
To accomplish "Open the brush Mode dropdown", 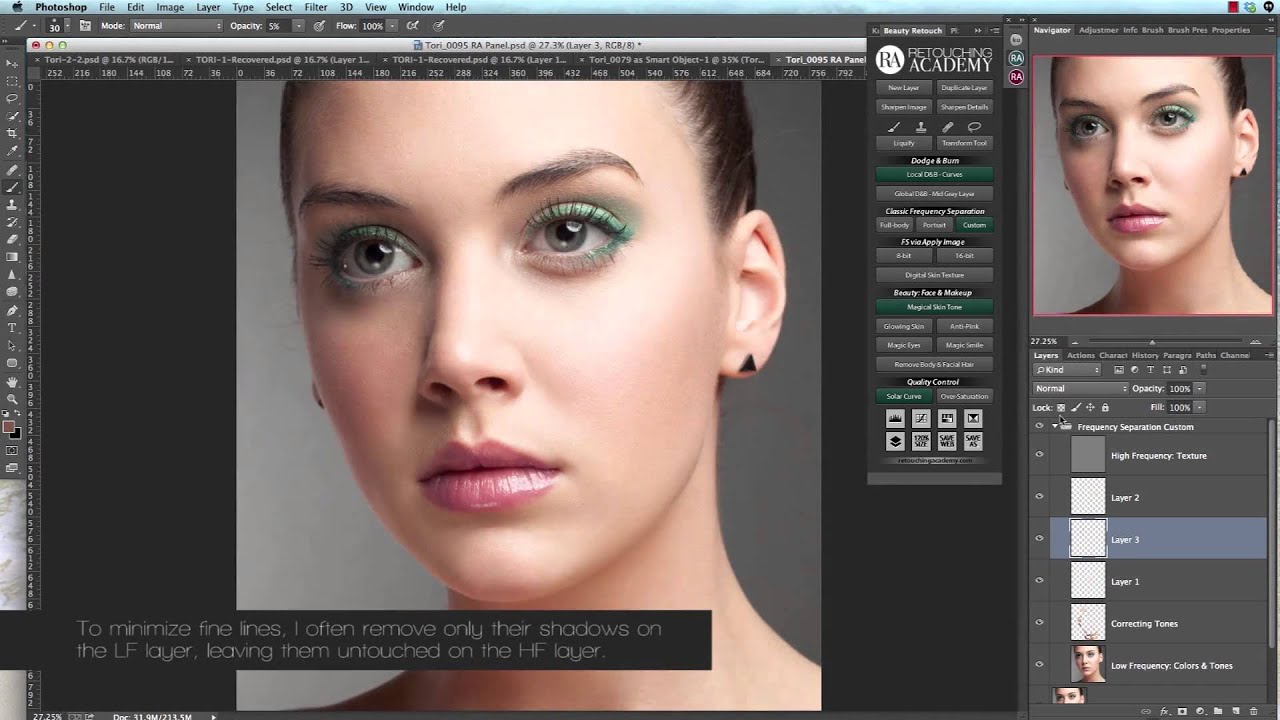I will click(x=176, y=25).
